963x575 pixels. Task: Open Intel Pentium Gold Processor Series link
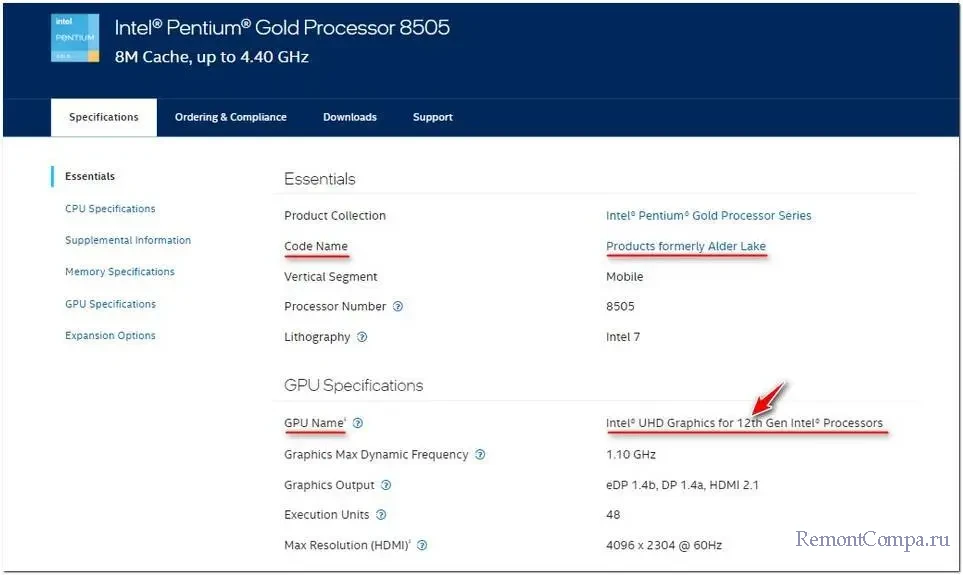708,216
